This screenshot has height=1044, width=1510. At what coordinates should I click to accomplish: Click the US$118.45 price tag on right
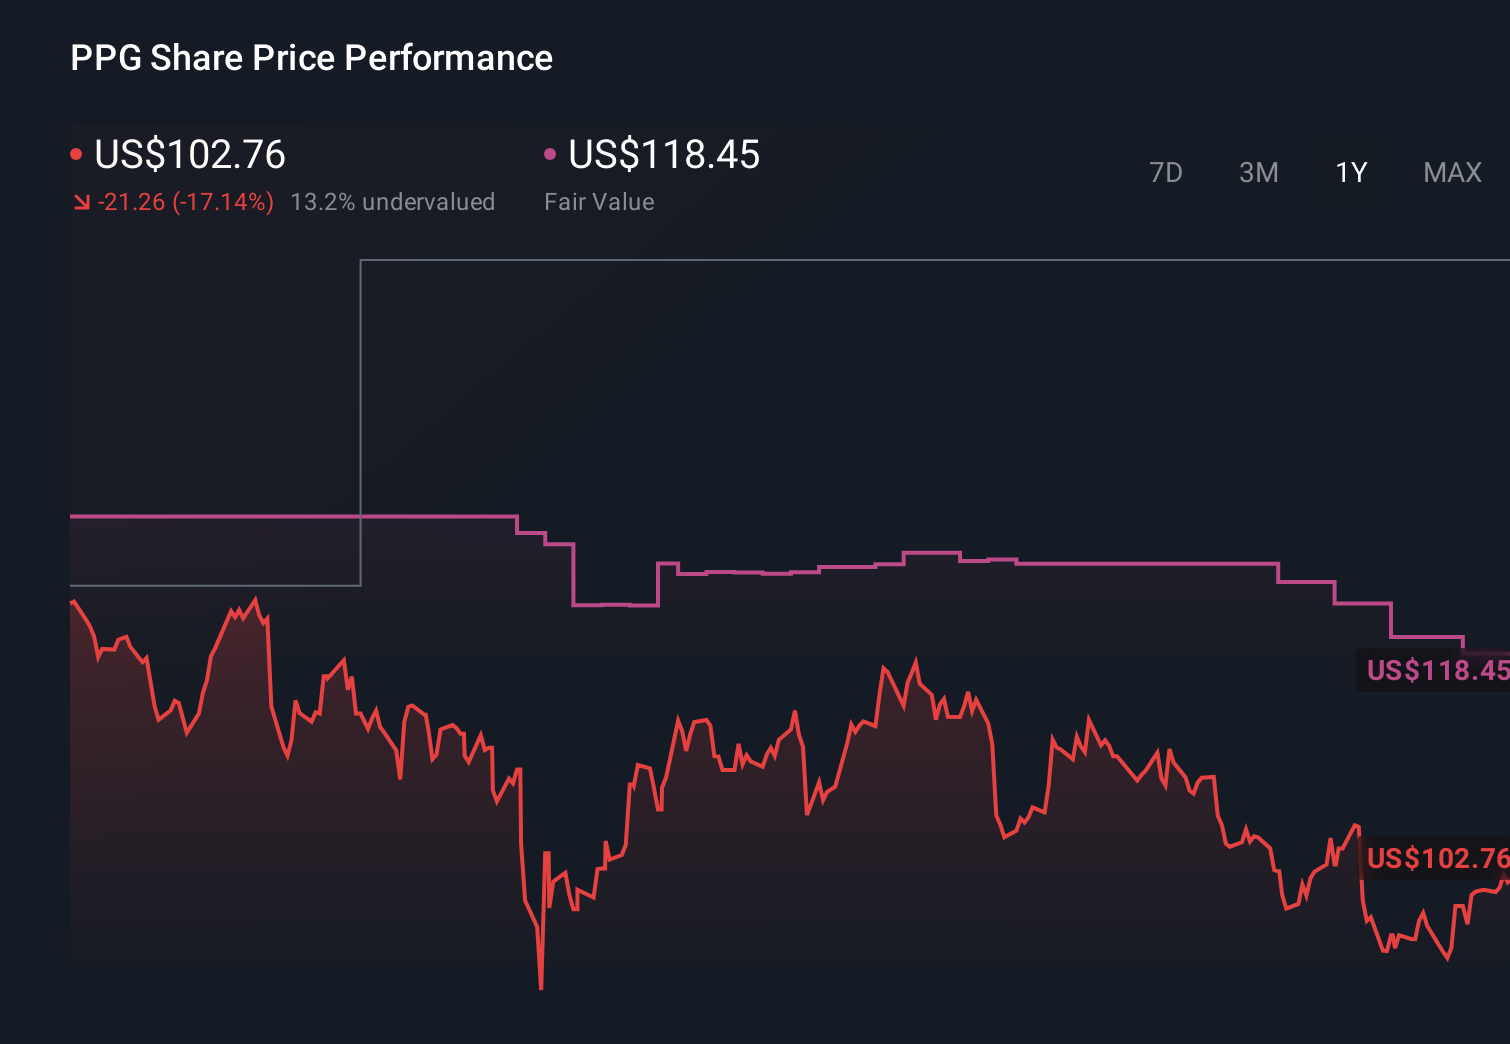(1434, 671)
